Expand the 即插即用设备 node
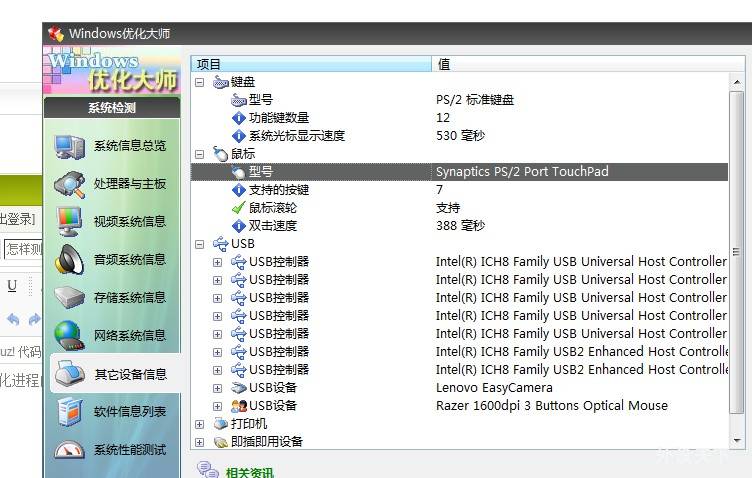Screen dimensions: 752x478 pyautogui.click(x=199, y=442)
